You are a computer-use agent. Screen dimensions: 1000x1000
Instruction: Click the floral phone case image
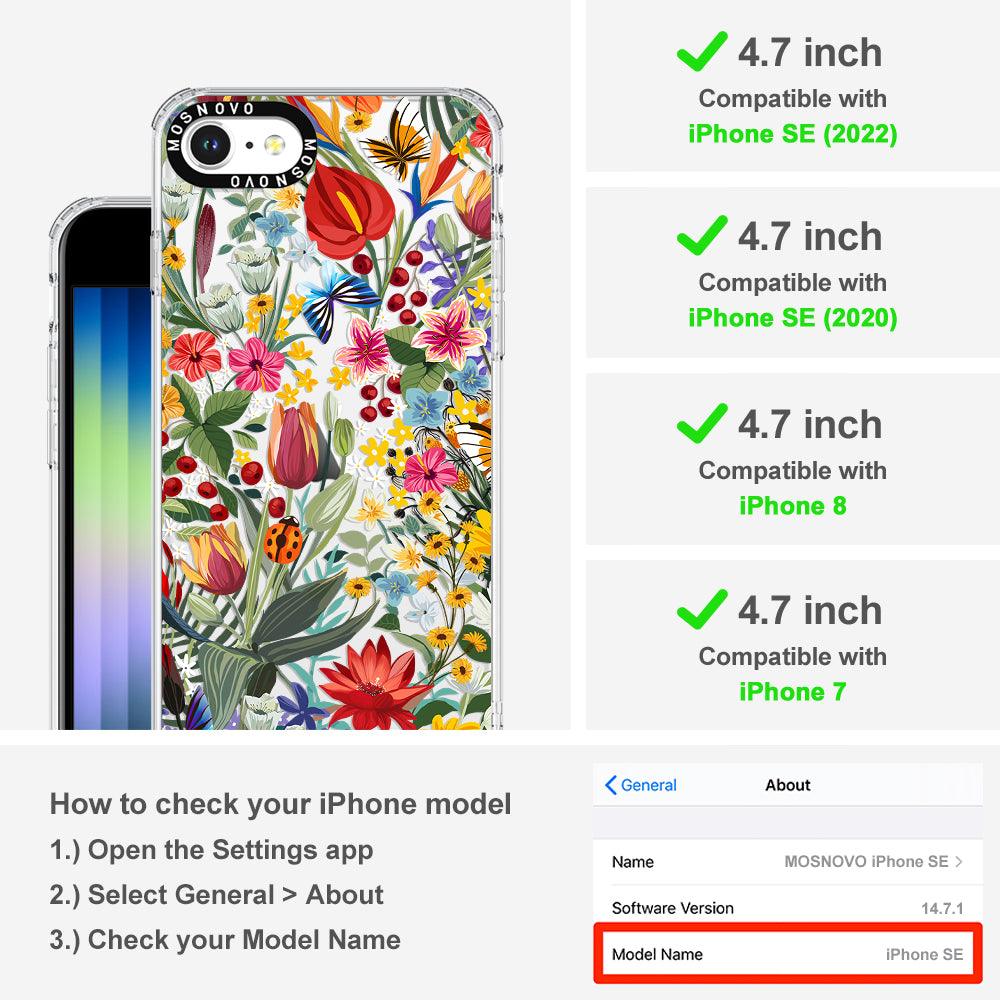tap(328, 408)
